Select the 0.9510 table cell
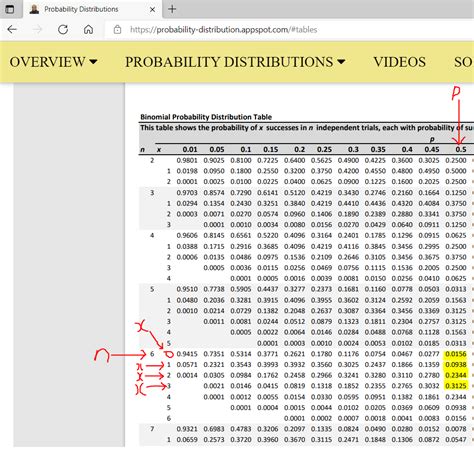Screen dimensions: 474x453 tap(187, 289)
